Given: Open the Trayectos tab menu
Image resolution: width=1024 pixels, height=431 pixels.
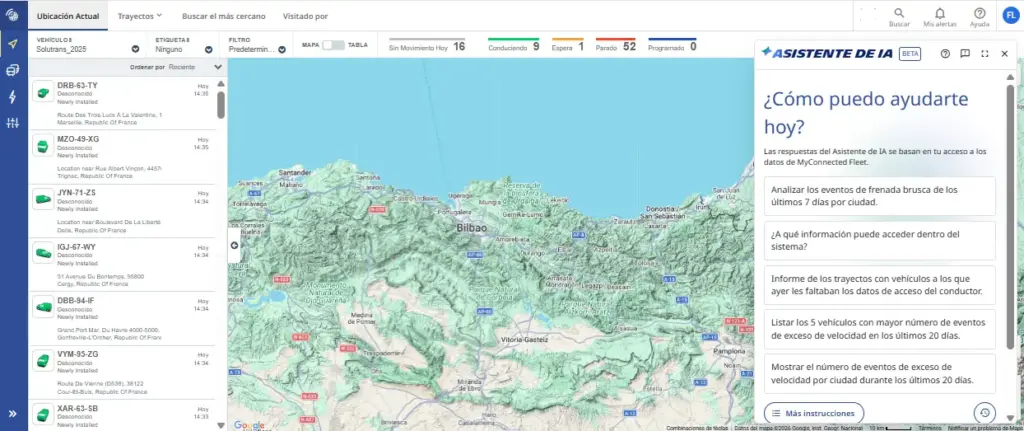Looking at the screenshot, I should [140, 16].
